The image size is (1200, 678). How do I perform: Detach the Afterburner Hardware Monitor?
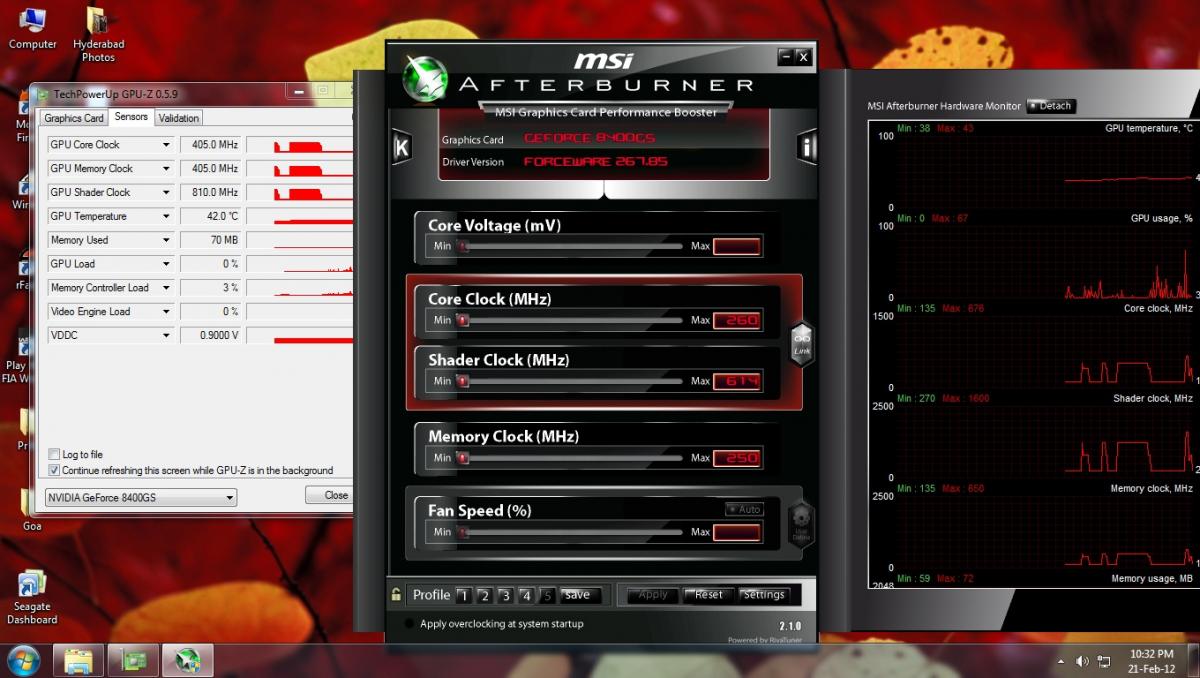coord(1051,106)
